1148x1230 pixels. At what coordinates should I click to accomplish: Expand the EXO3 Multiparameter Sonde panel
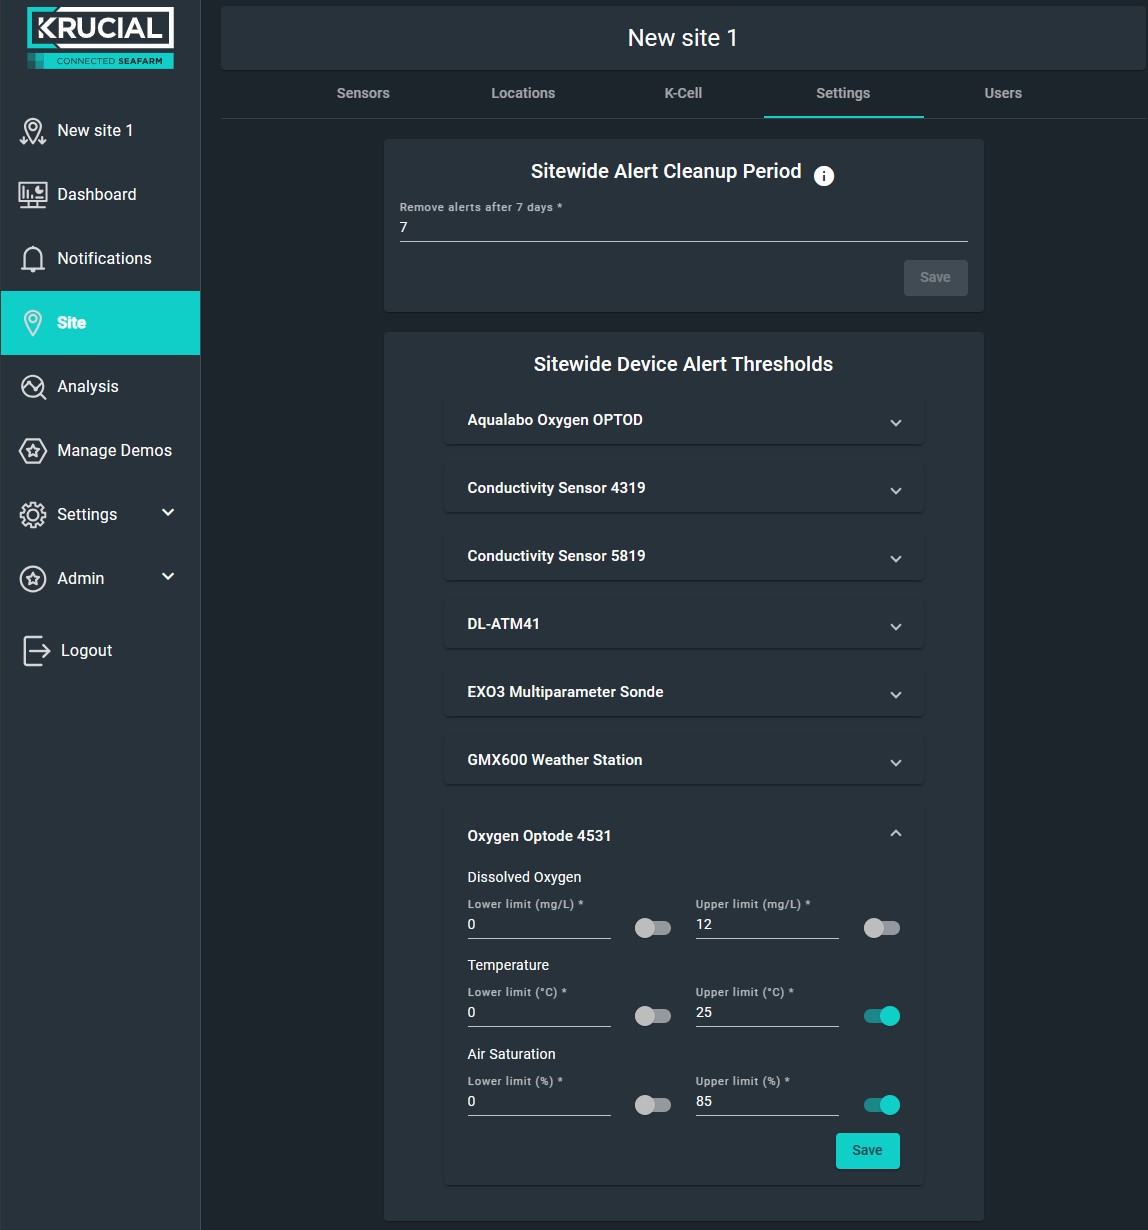tap(684, 693)
